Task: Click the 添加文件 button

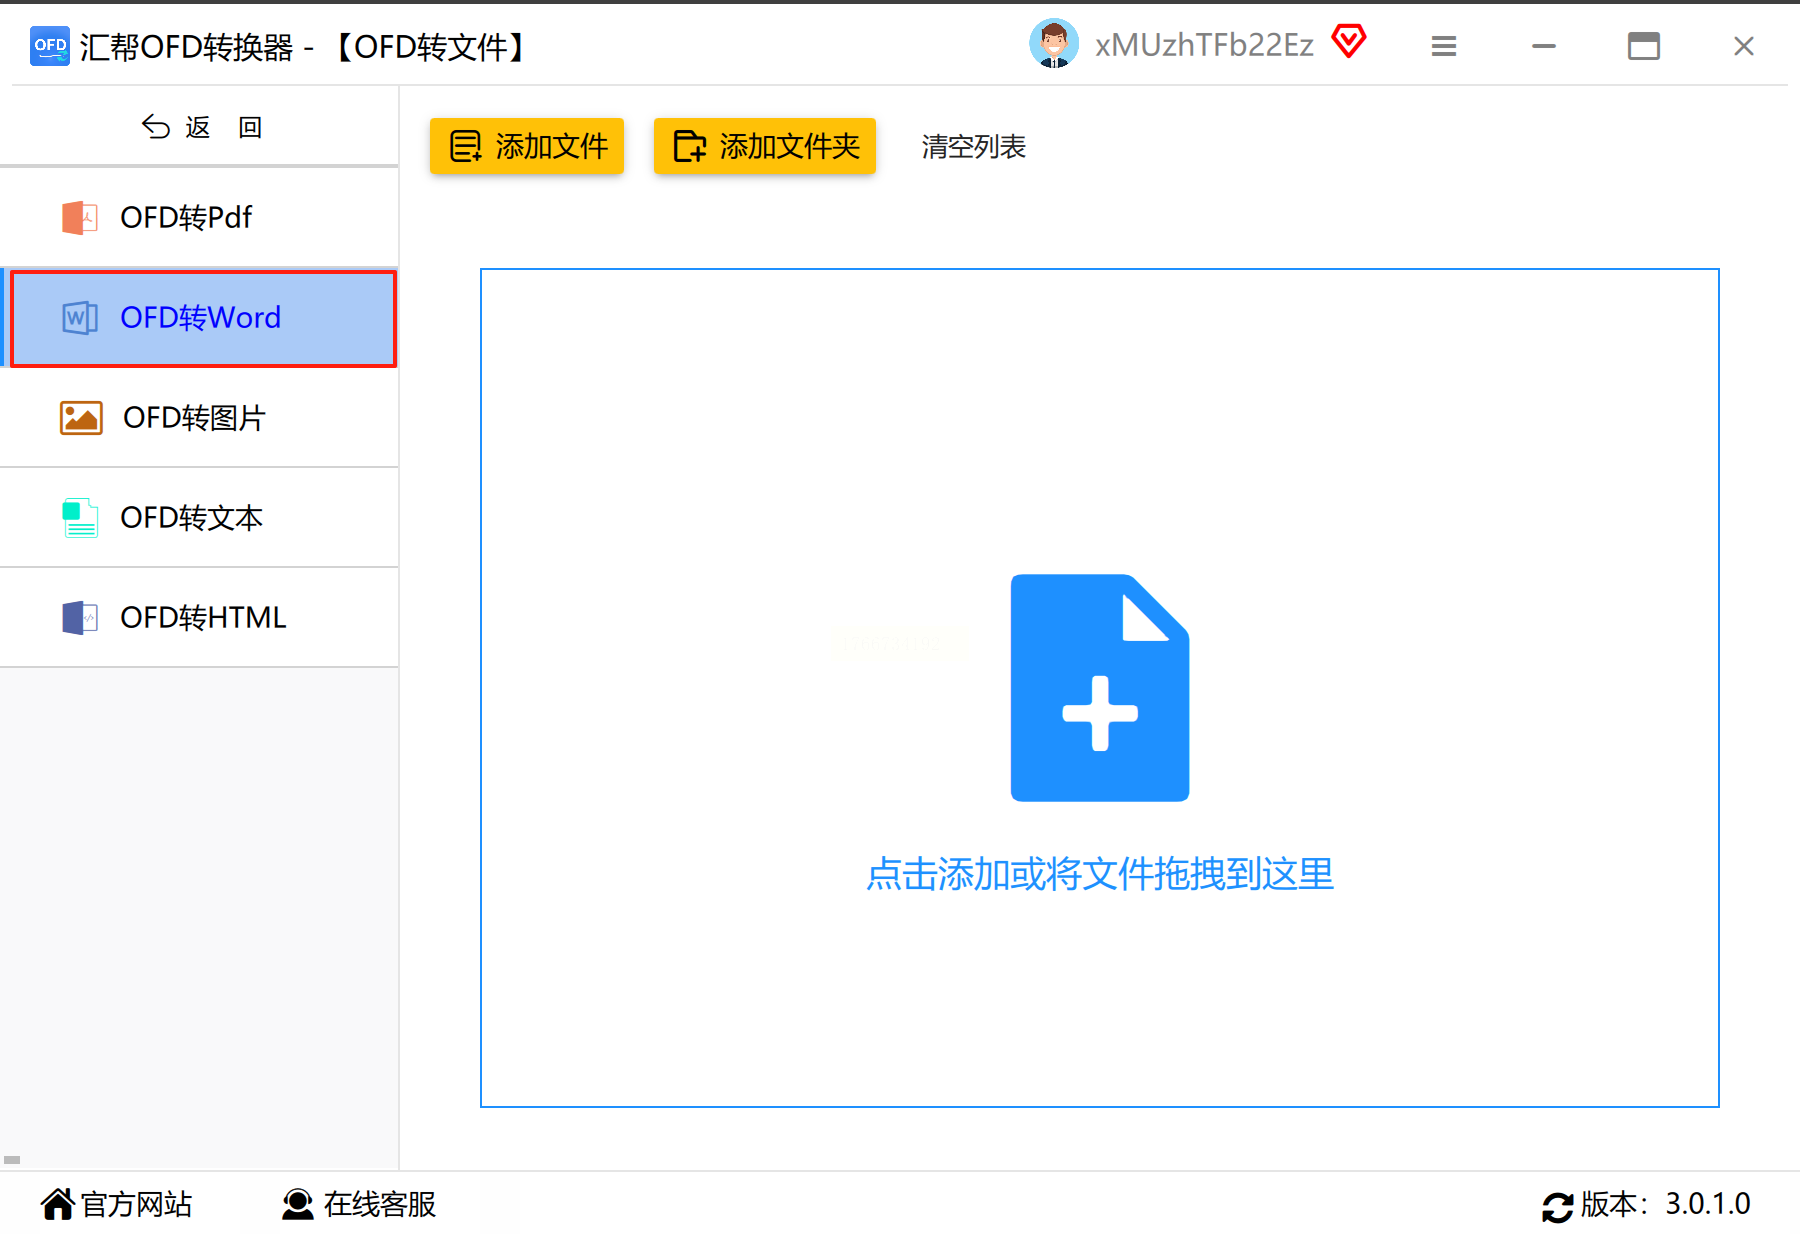Action: coord(527,146)
